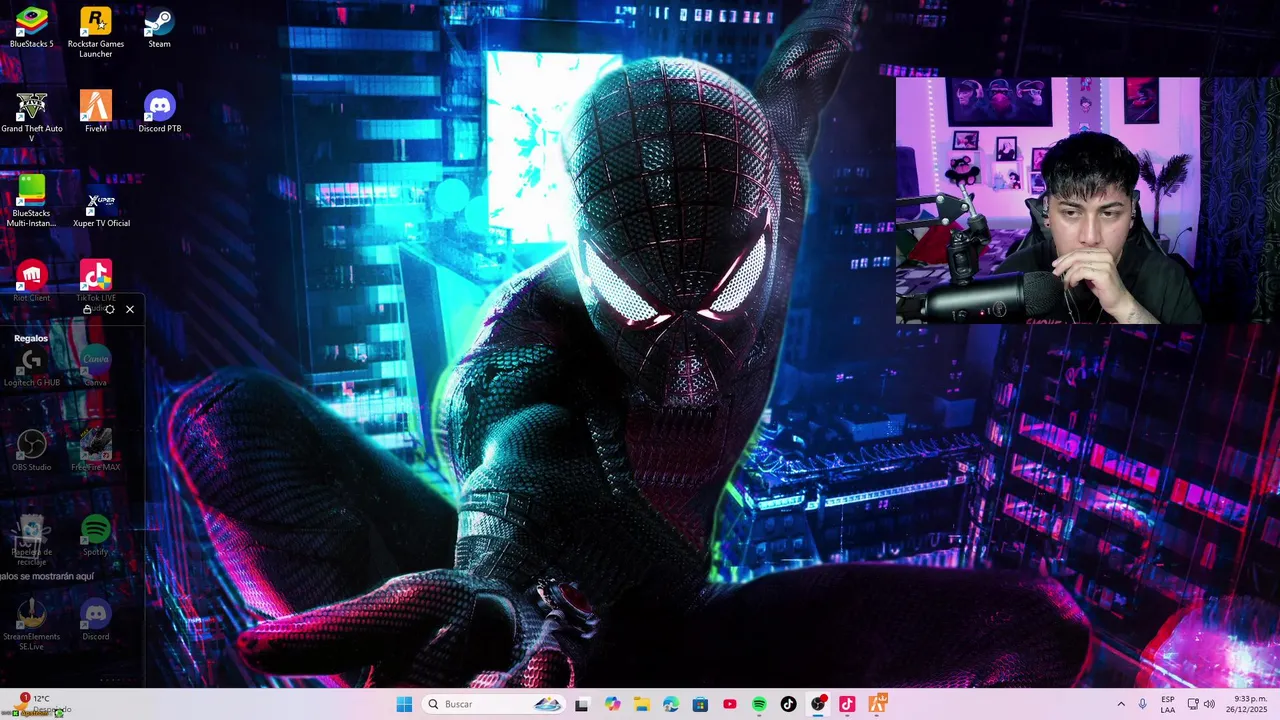Select the Recycle Bin desktop icon
This screenshot has height=720, width=1280.
coord(32,541)
